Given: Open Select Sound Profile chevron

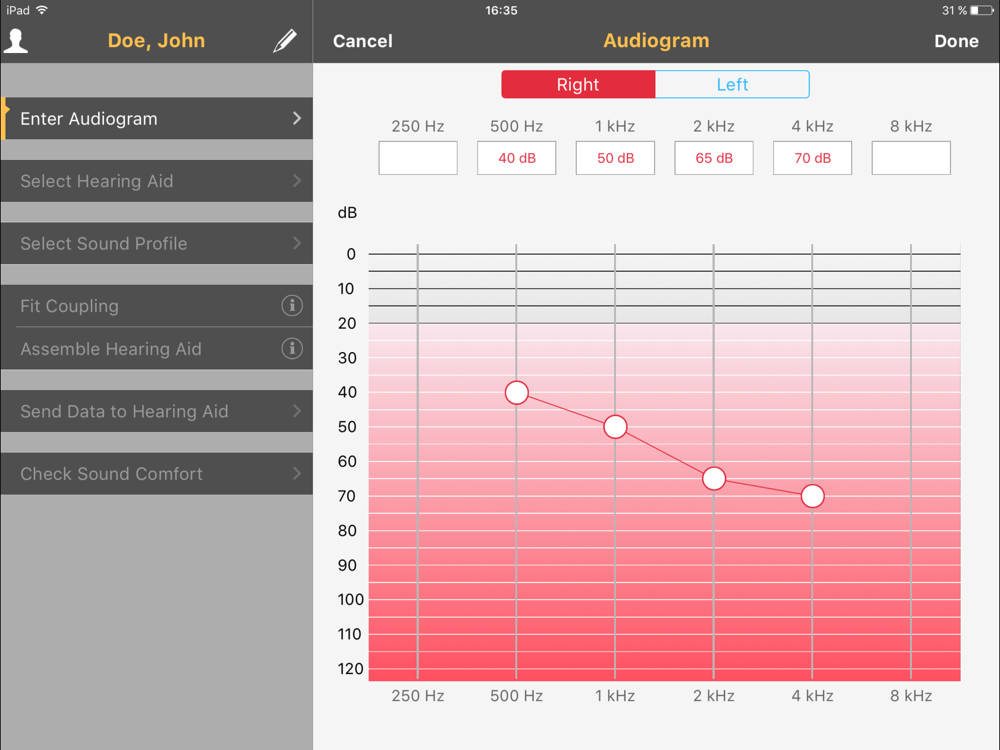Looking at the screenshot, I should 297,243.
